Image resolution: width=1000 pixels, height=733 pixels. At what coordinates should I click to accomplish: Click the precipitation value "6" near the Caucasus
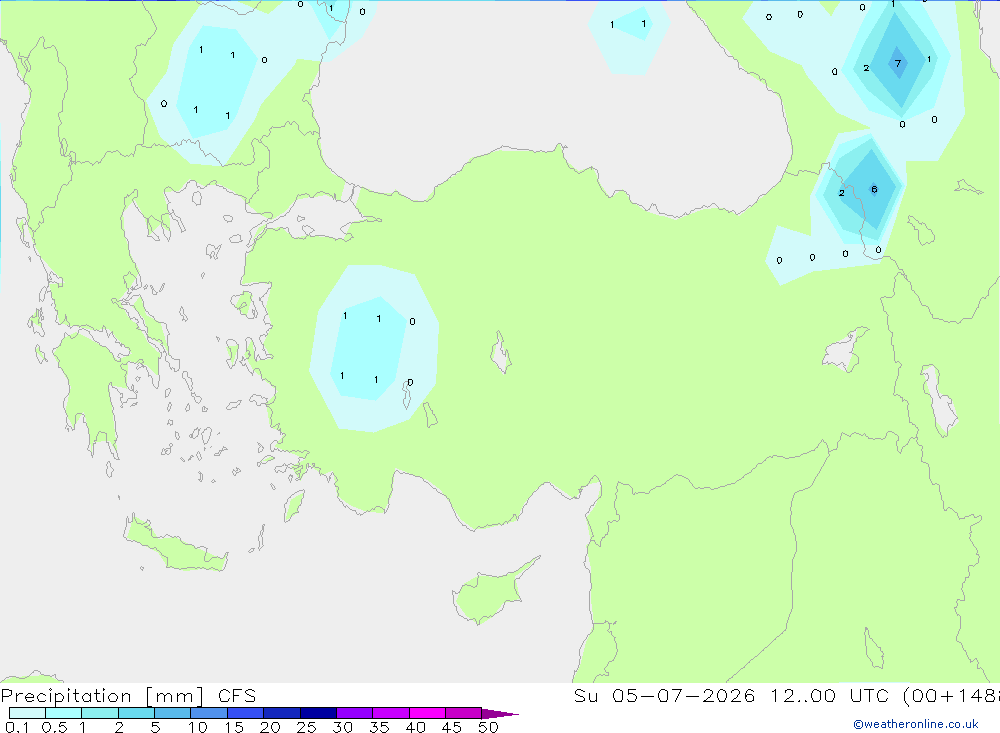pos(874,189)
